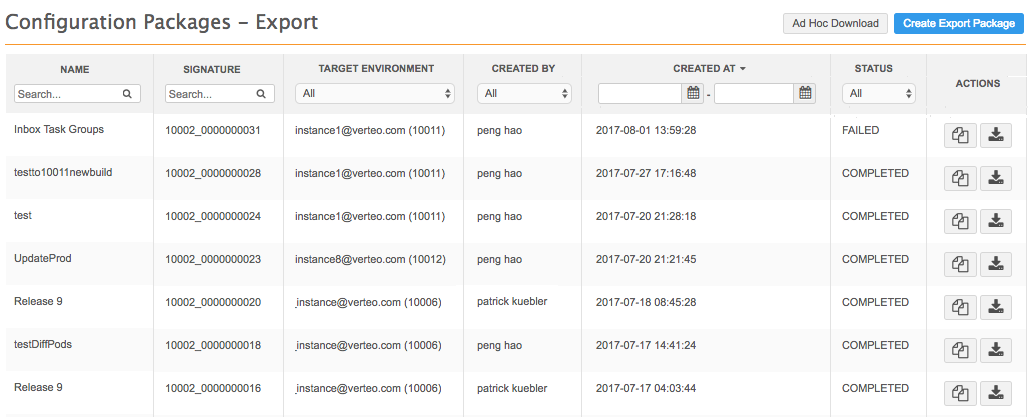Viewport: 1028px width, 417px height.
Task: Open the Created At start date calendar
Action: coord(693,93)
